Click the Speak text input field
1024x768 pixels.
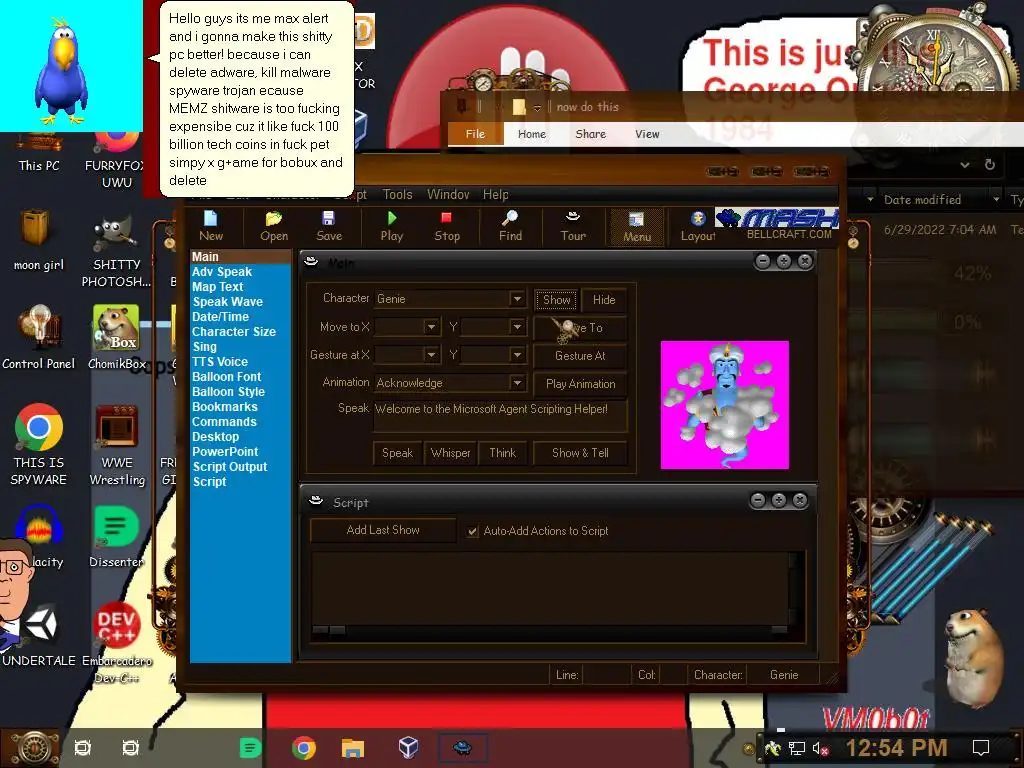[x=500, y=416]
